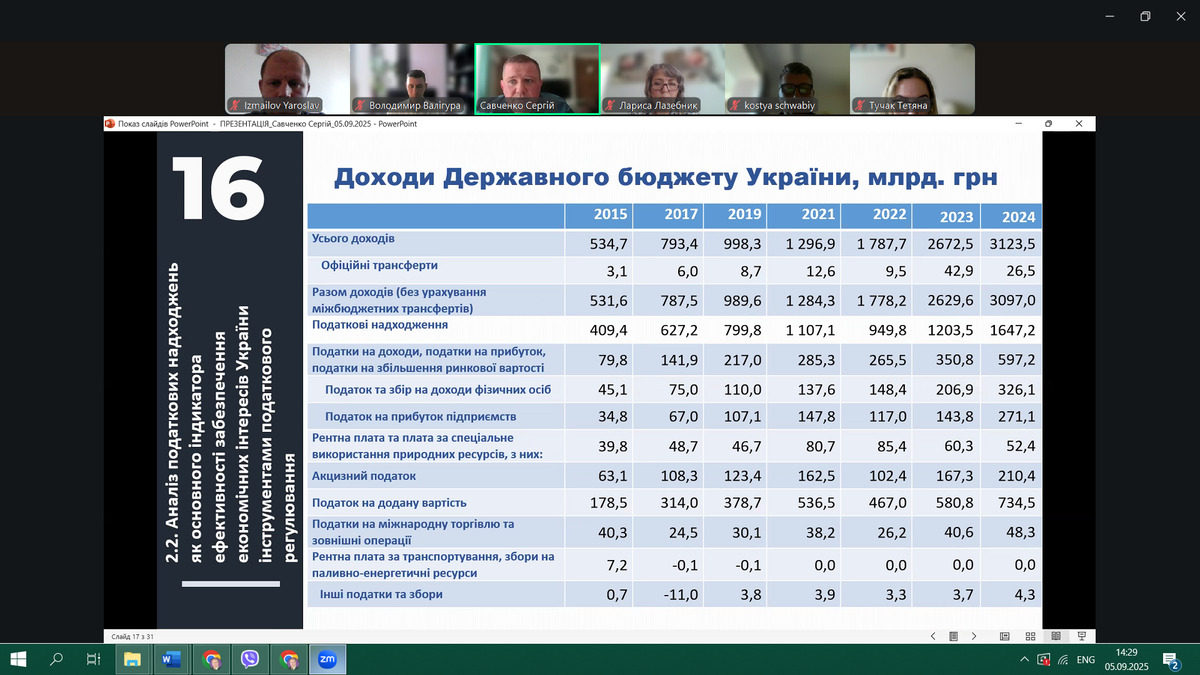
Task: Select Володимир Валігура's video thumbnail
Action: point(412,79)
